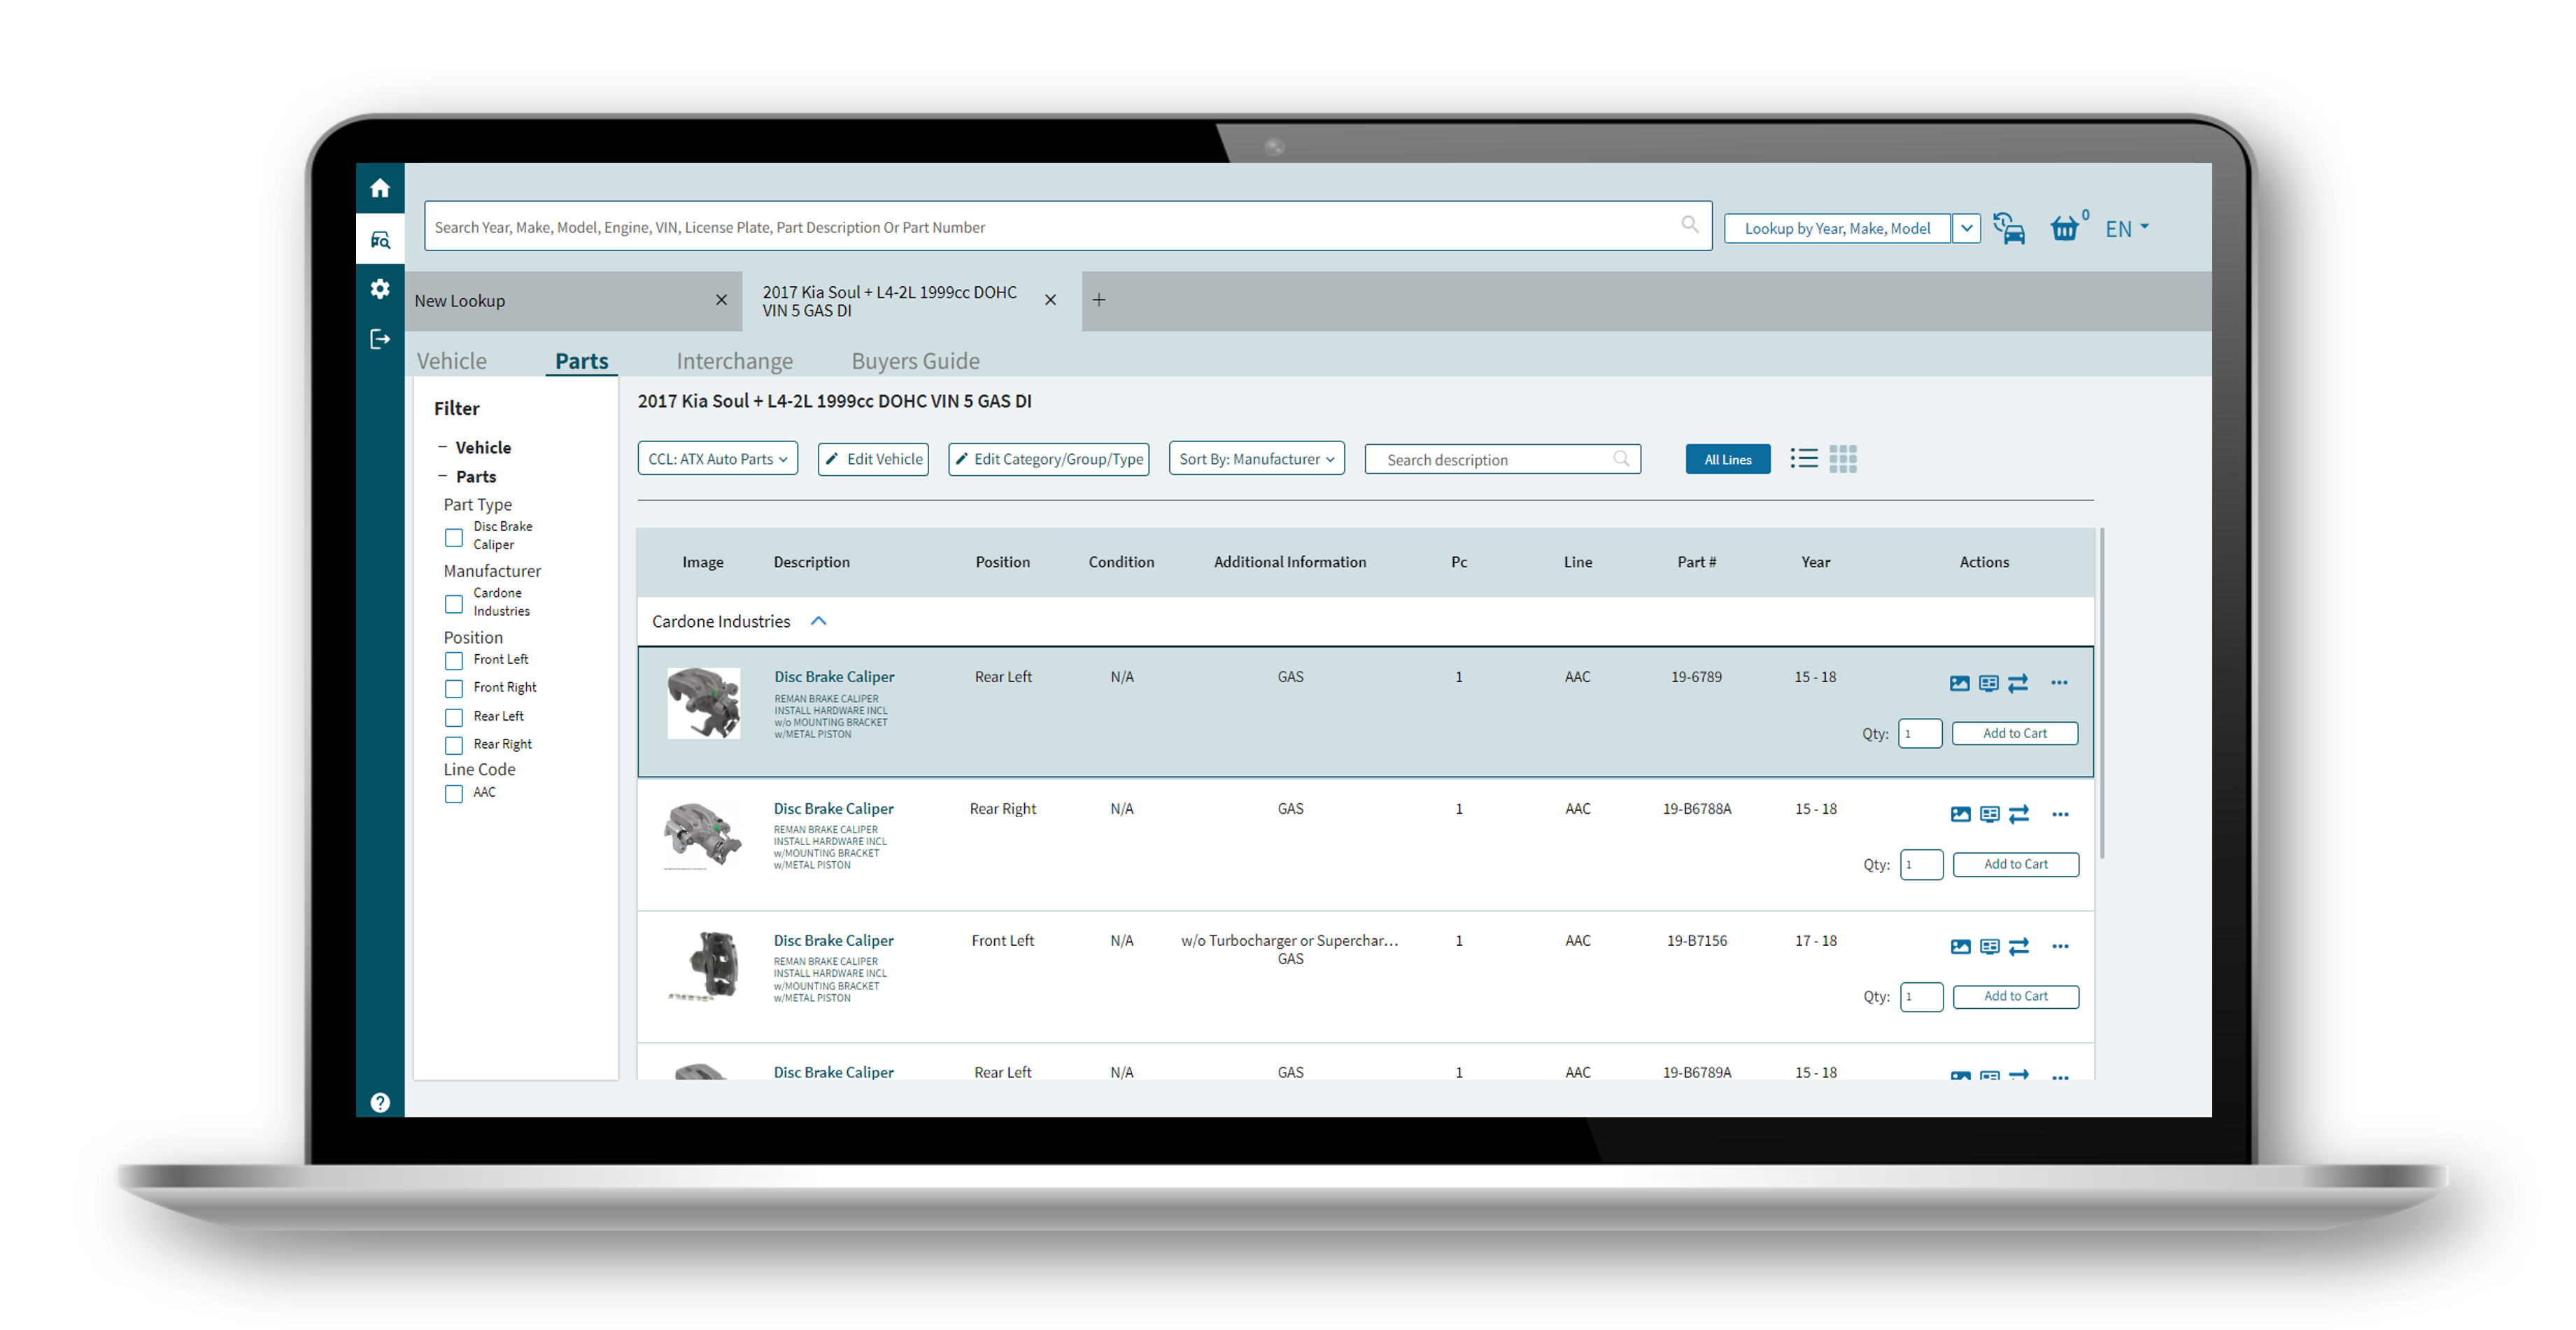Log out using the sidebar exit icon

380,339
